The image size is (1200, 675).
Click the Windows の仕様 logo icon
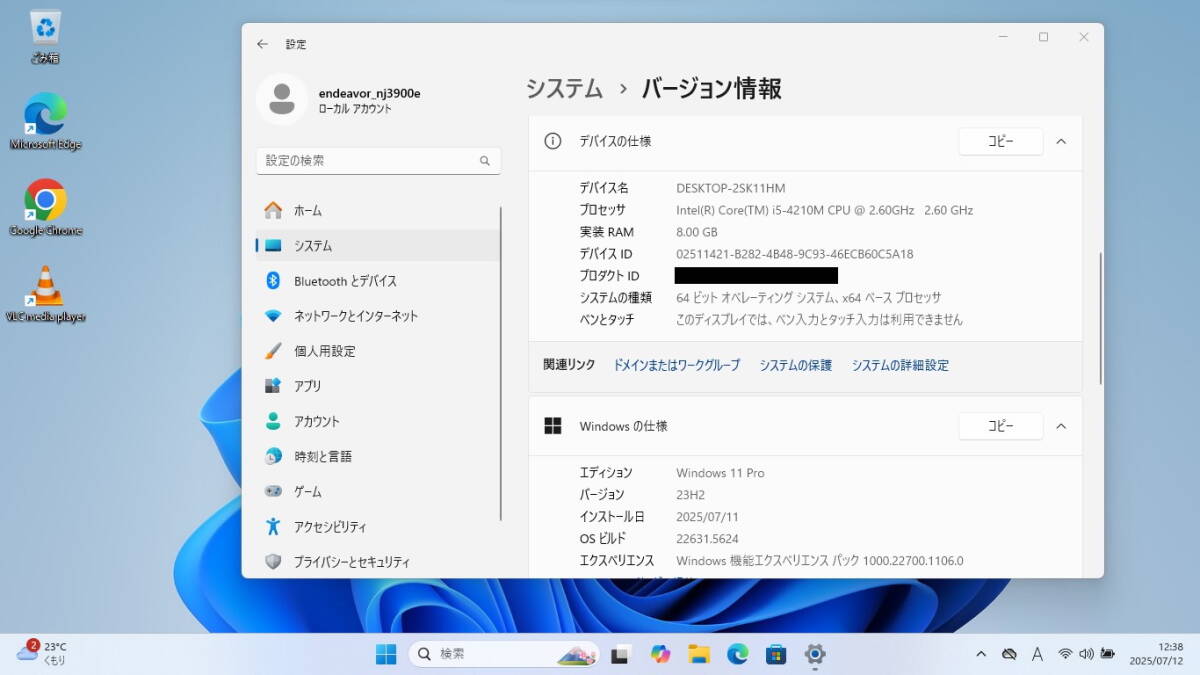[553, 426]
